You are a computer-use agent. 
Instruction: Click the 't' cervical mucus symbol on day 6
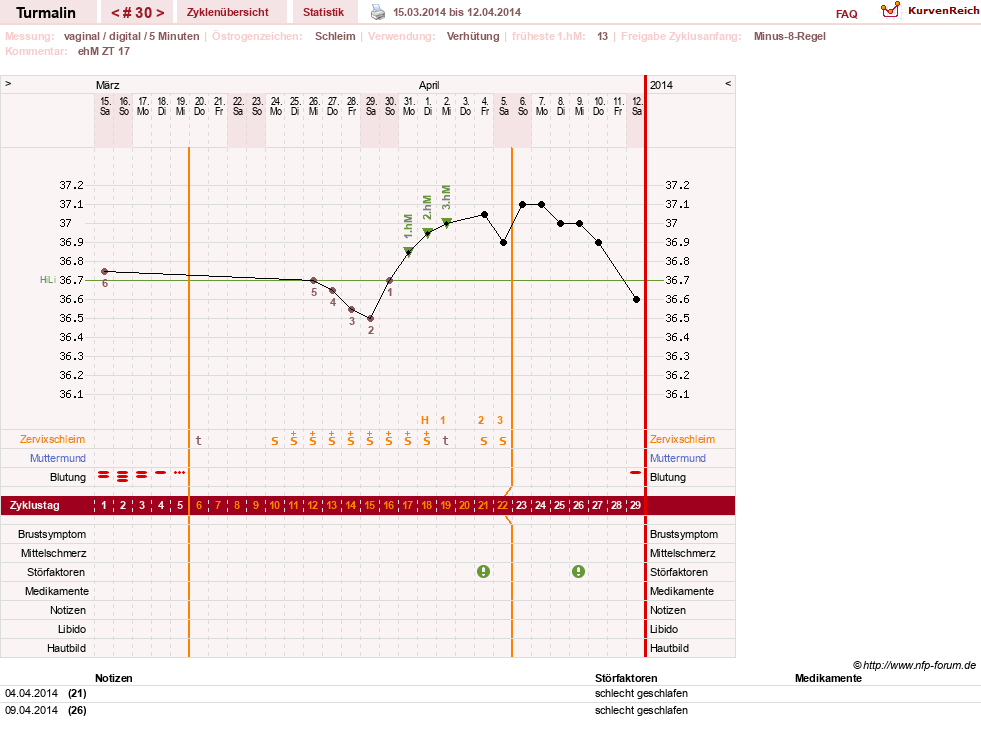[x=198, y=440]
